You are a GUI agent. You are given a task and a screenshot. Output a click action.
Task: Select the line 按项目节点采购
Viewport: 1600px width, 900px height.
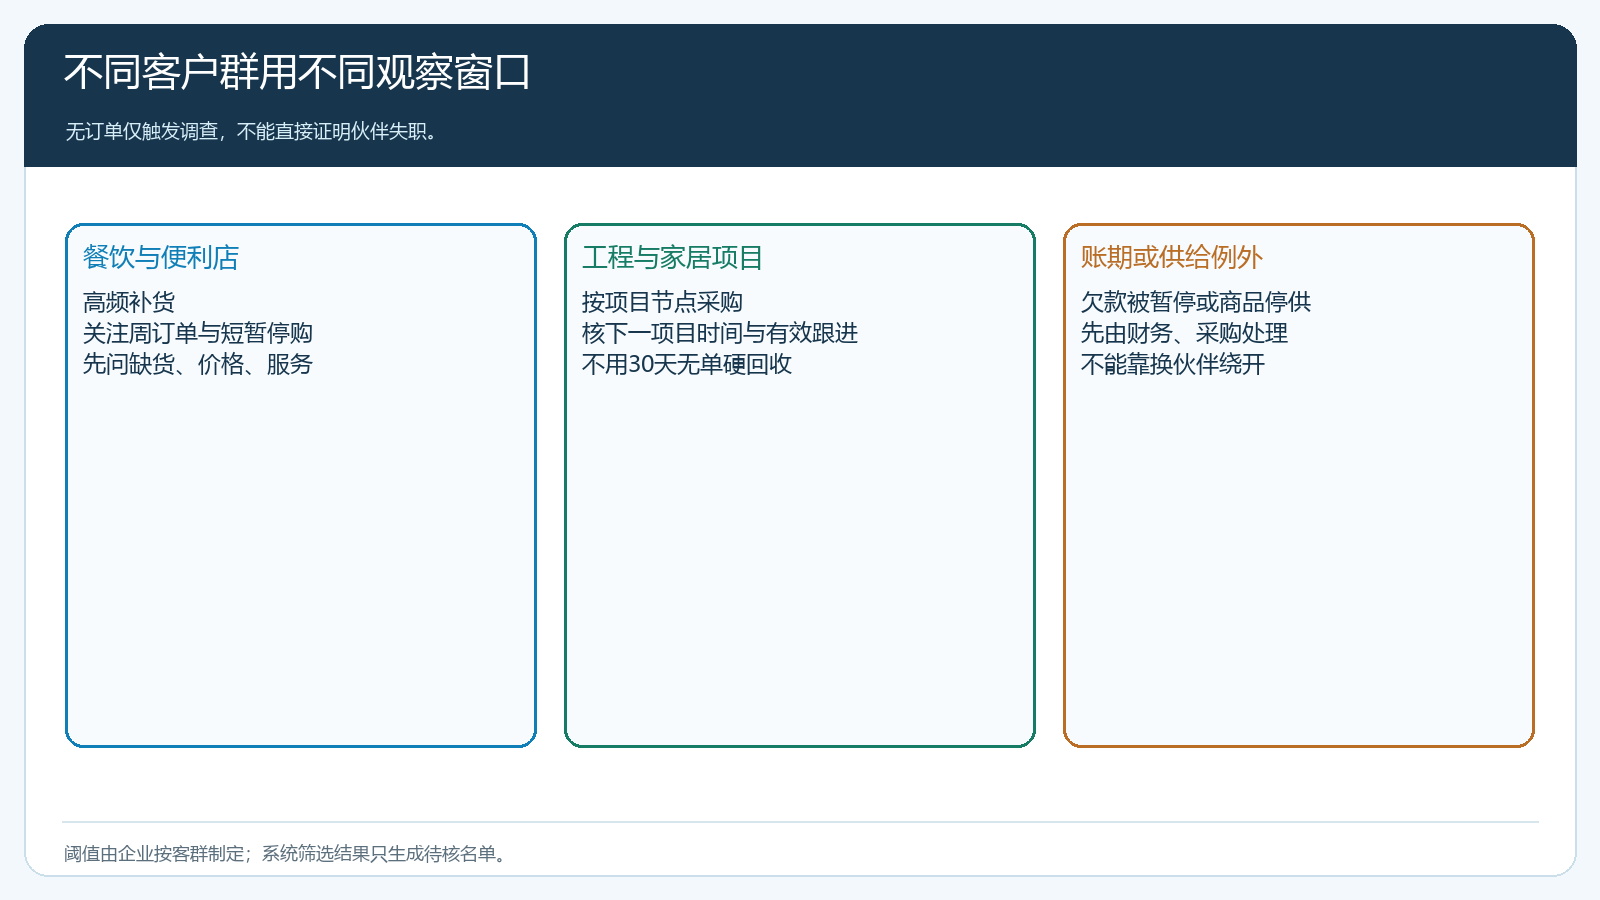662,302
